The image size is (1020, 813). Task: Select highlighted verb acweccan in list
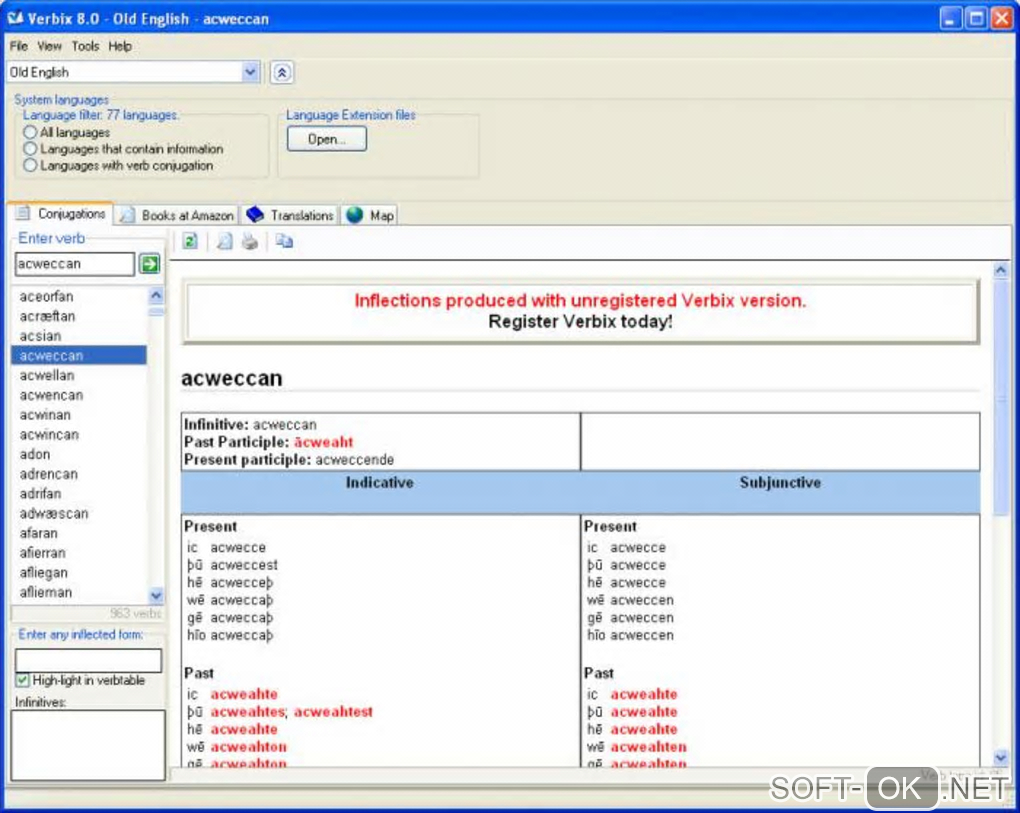[79, 356]
